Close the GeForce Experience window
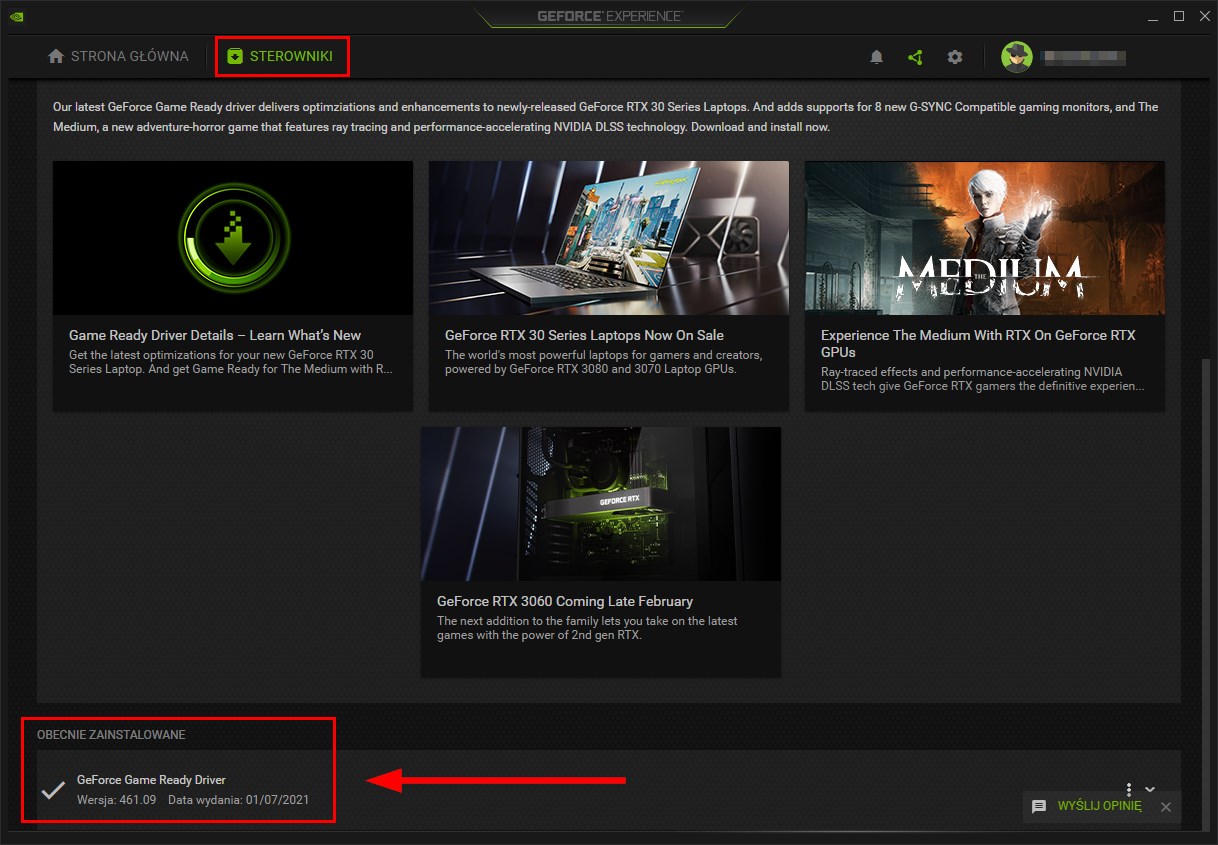Viewport: 1218px width, 845px height. coord(1204,16)
